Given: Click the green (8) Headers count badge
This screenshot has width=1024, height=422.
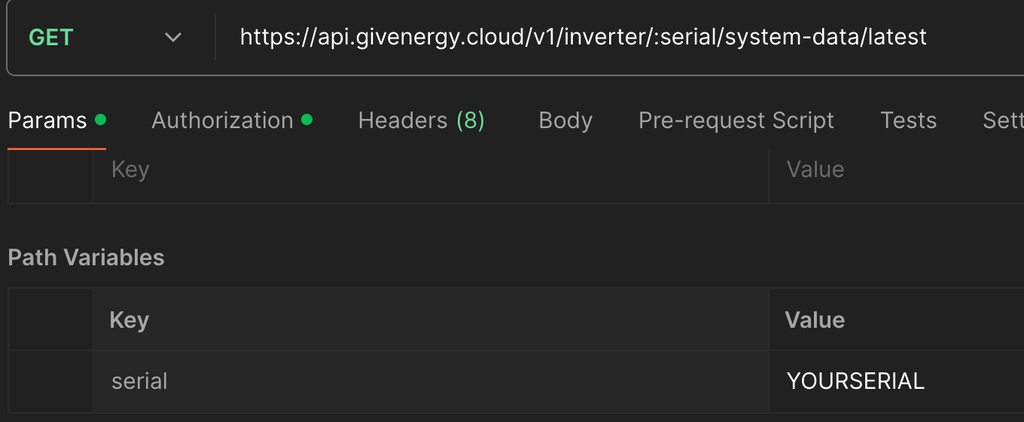Looking at the screenshot, I should (470, 121).
